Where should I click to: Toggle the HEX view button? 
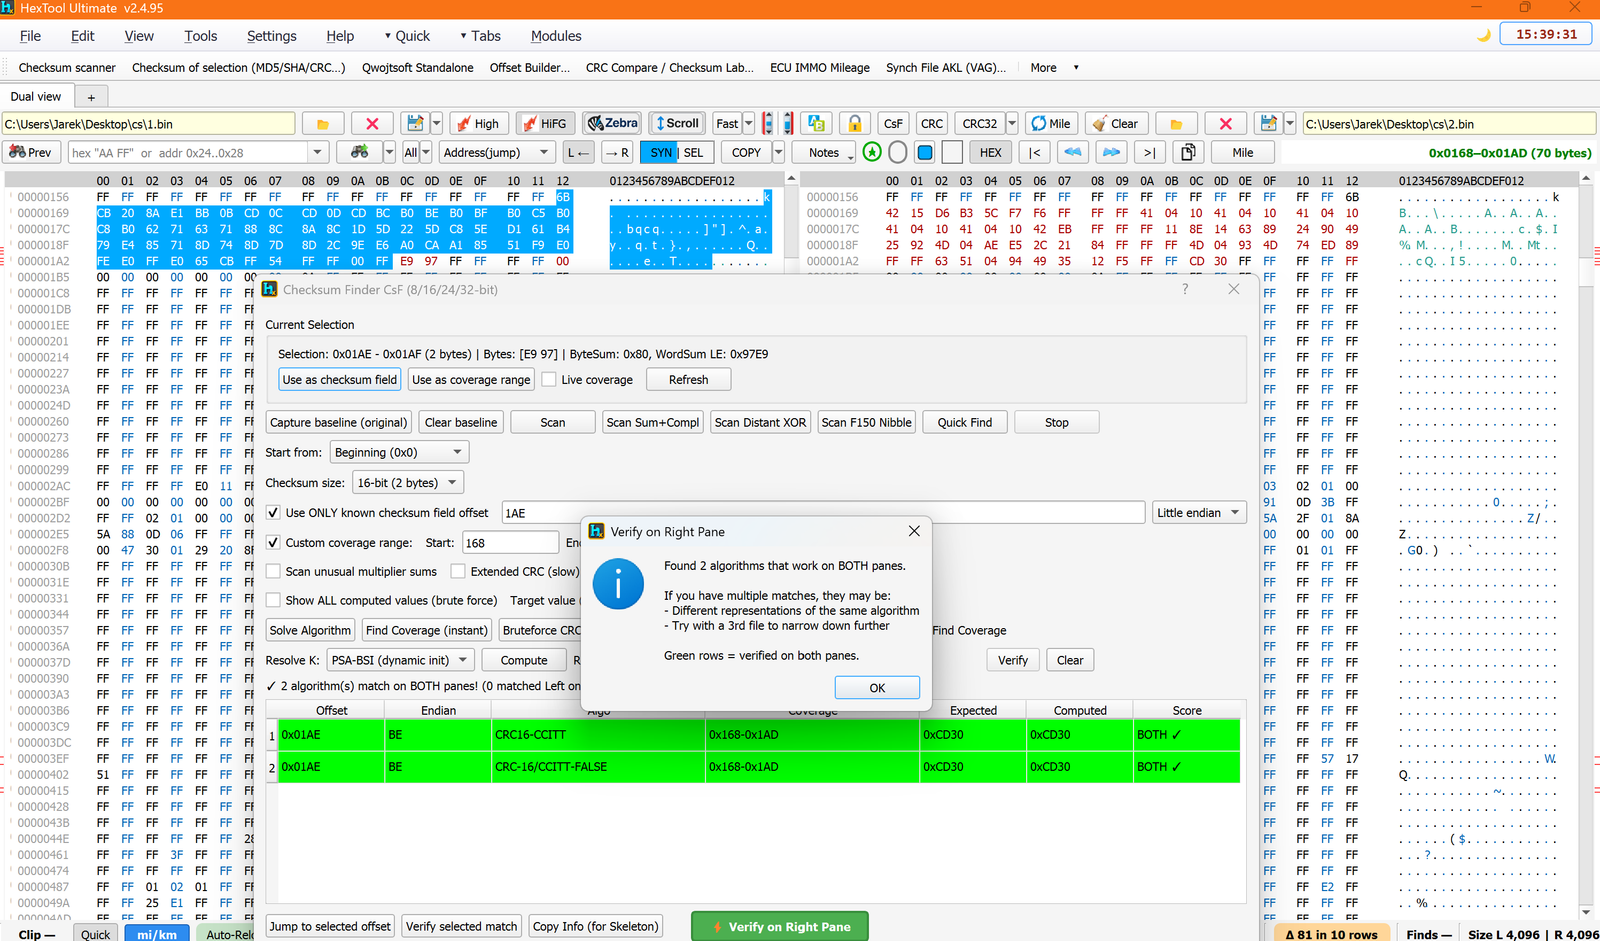(990, 152)
